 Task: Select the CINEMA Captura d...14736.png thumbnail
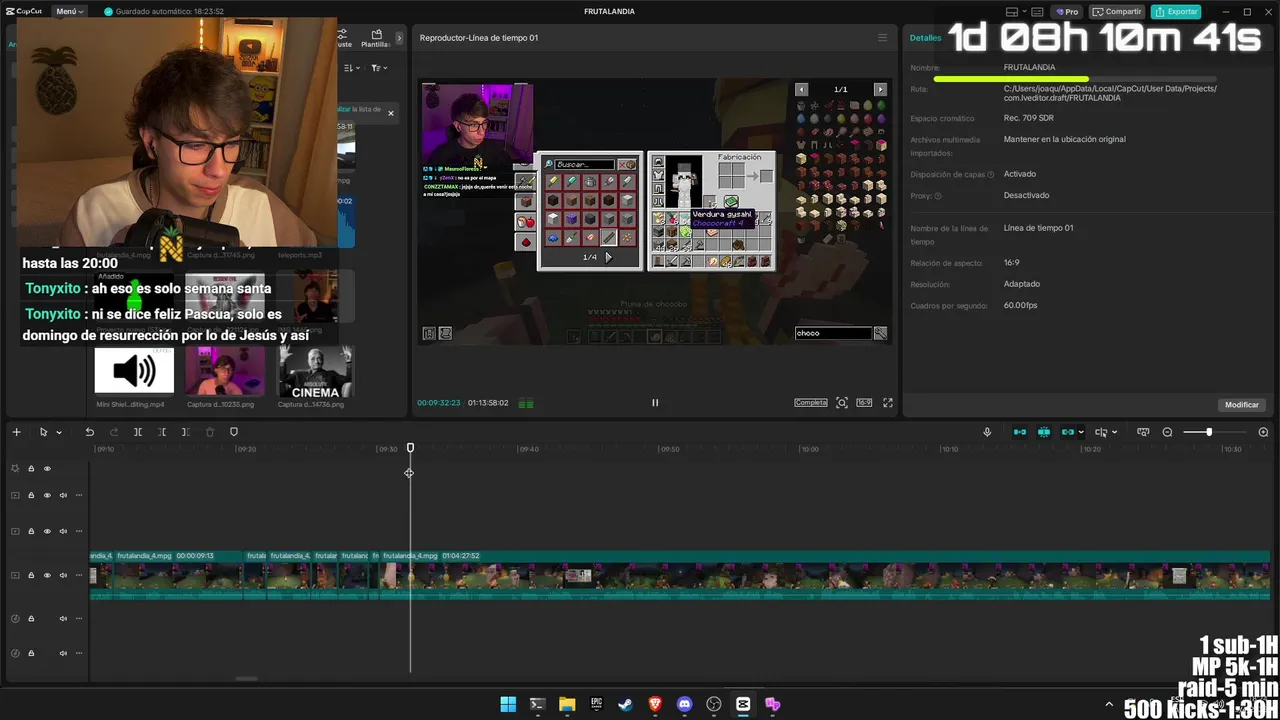click(315, 371)
